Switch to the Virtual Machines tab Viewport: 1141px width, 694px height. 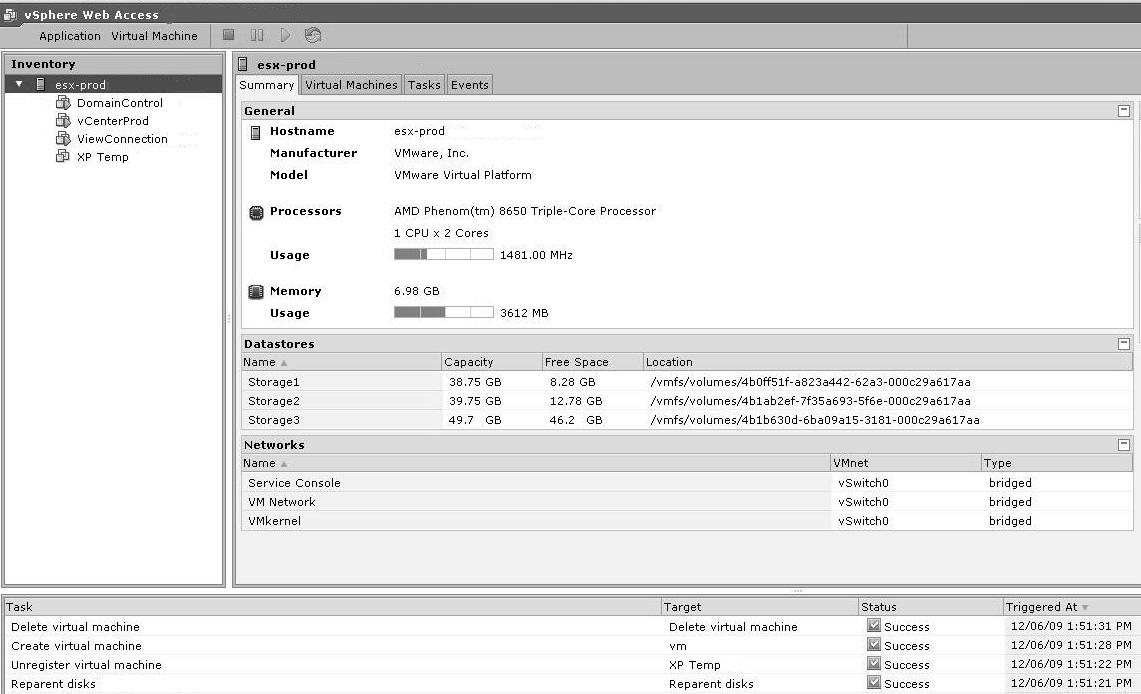[351, 85]
